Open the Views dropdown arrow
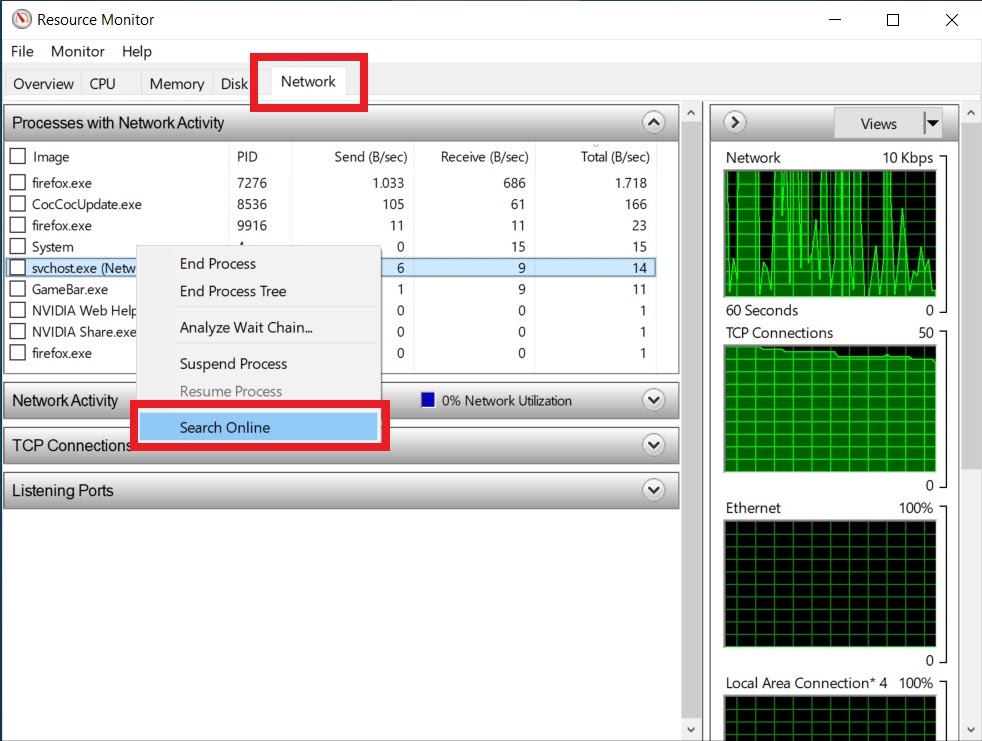 933,123
